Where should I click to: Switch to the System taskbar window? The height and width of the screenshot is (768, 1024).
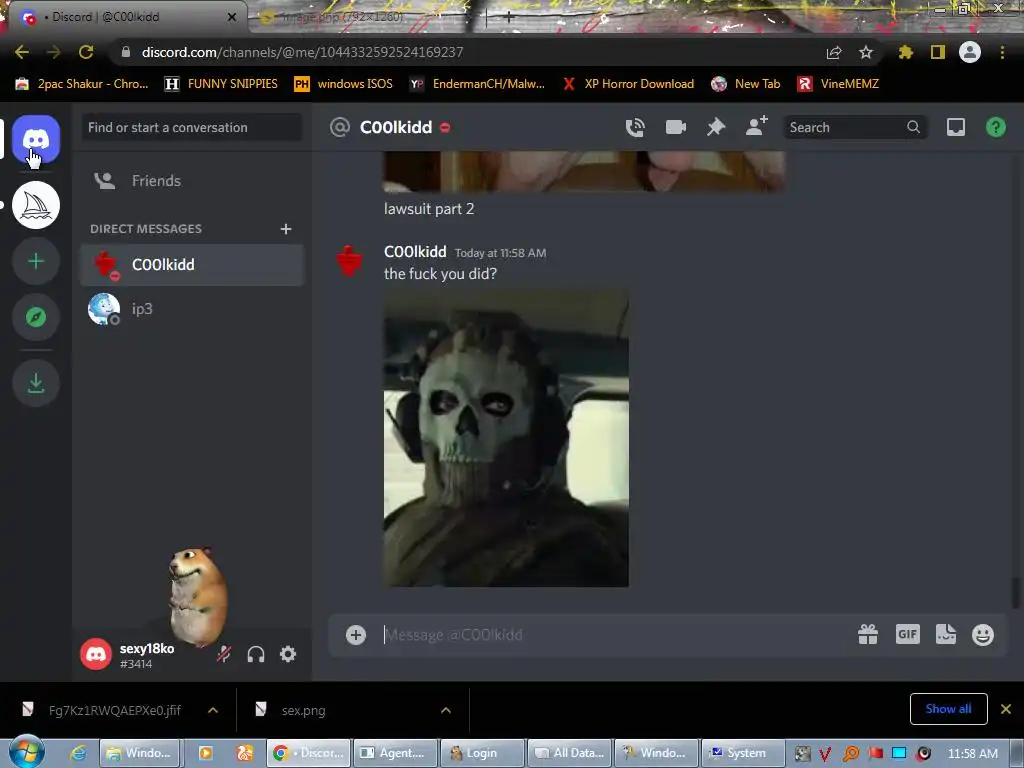click(x=743, y=753)
